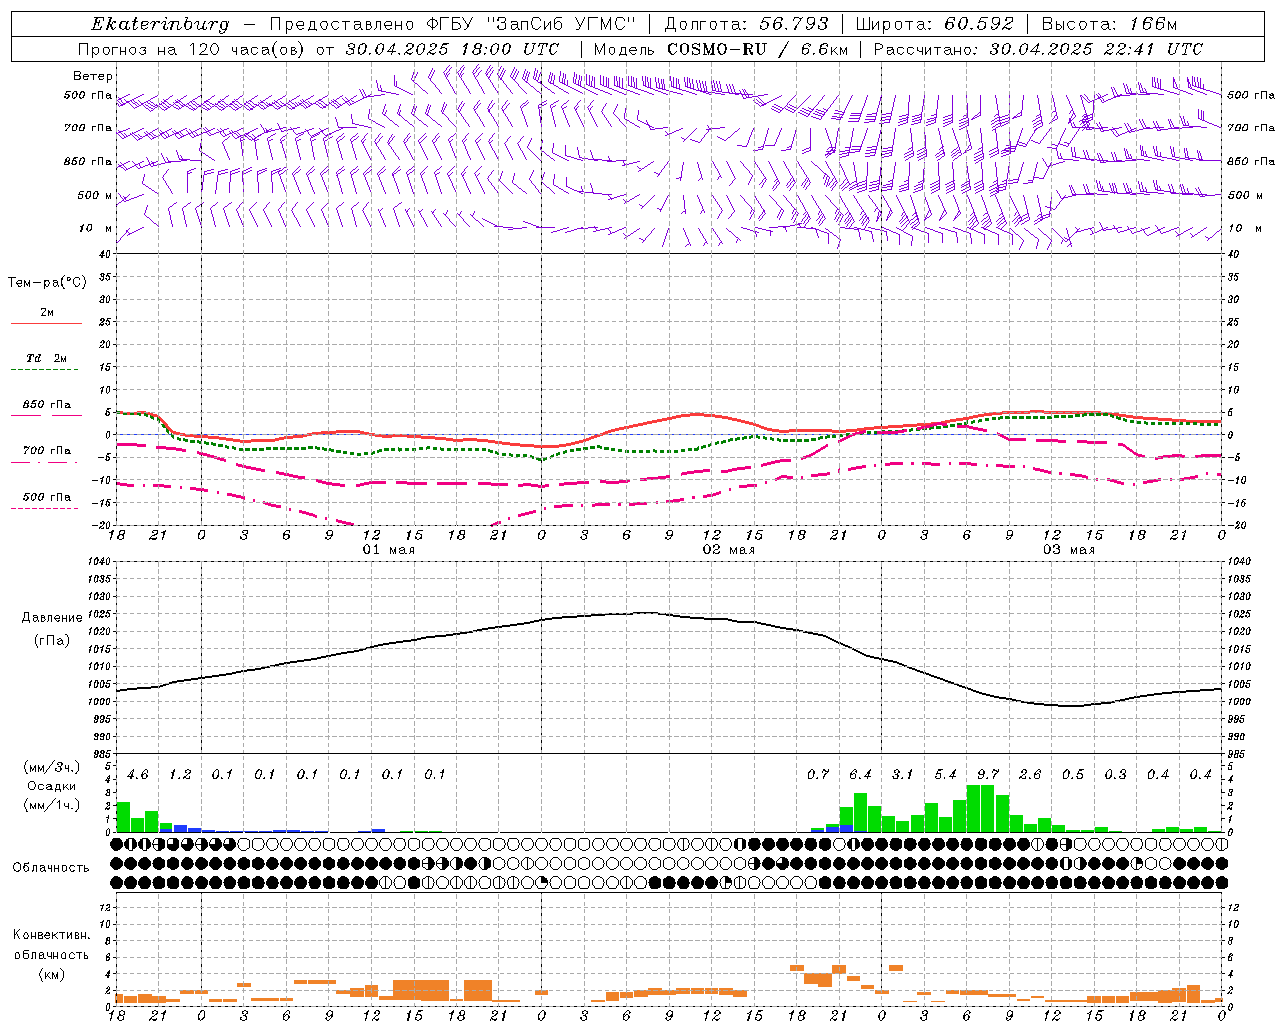This screenshot has height=1024, width=1280.
Task: Click the 02 мая date label
Action: (x=729, y=550)
